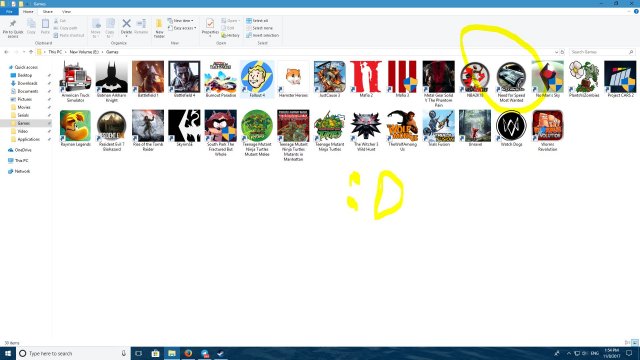The height and width of the screenshot is (360, 640).
Task: Select the Skyrim shortcut
Action: pyautogui.click(x=184, y=128)
